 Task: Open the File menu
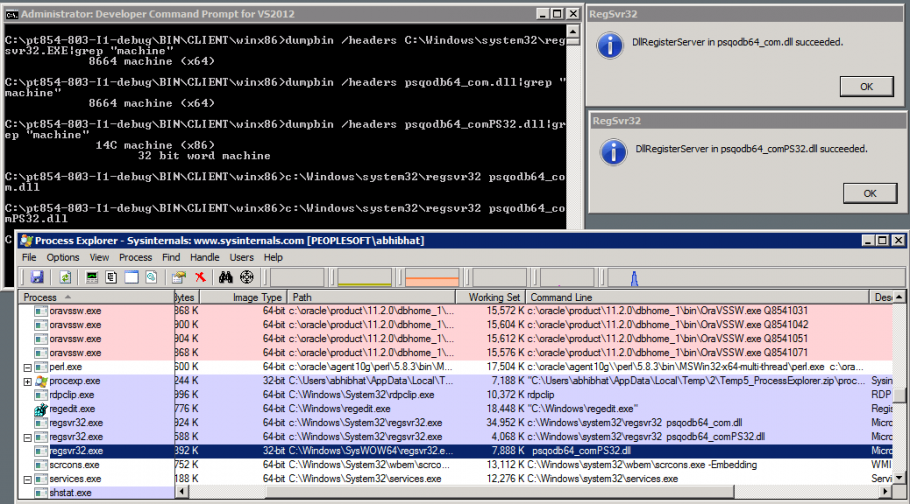tap(29, 257)
